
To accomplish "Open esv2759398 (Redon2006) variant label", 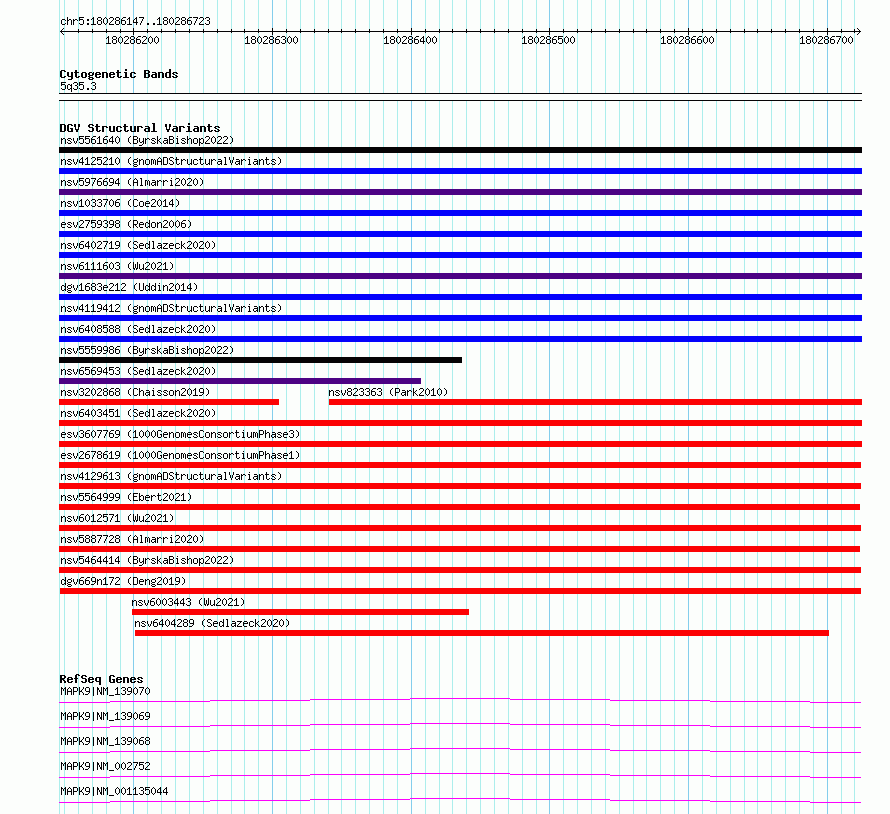I will [126, 224].
